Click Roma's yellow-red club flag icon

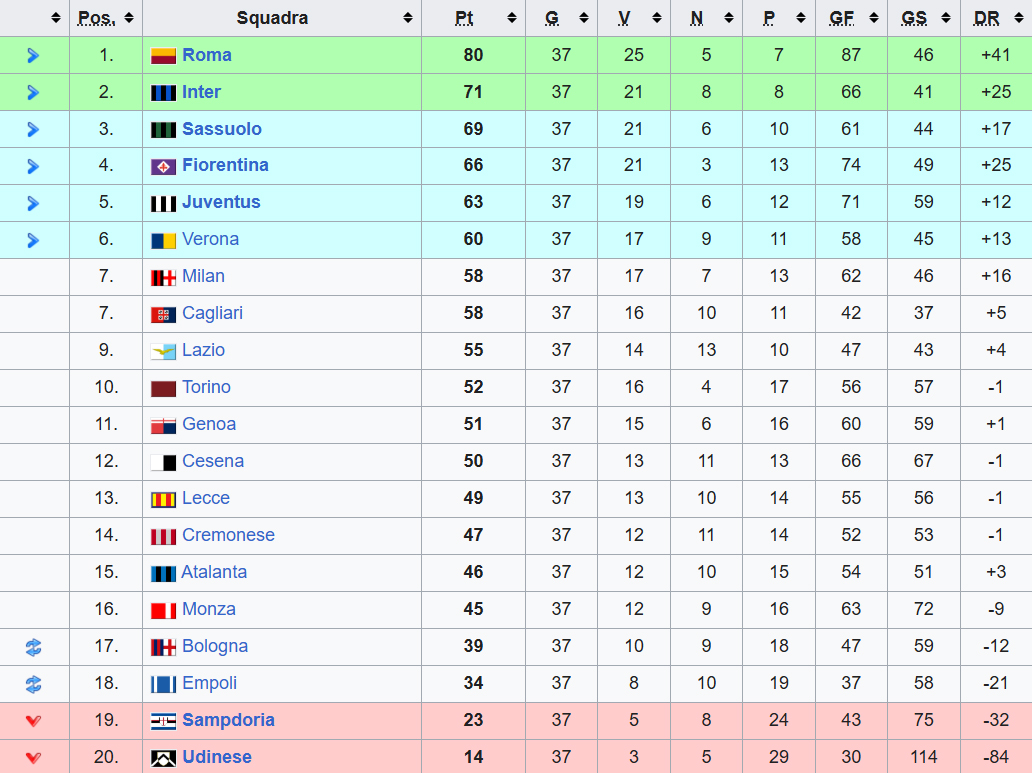click(163, 56)
